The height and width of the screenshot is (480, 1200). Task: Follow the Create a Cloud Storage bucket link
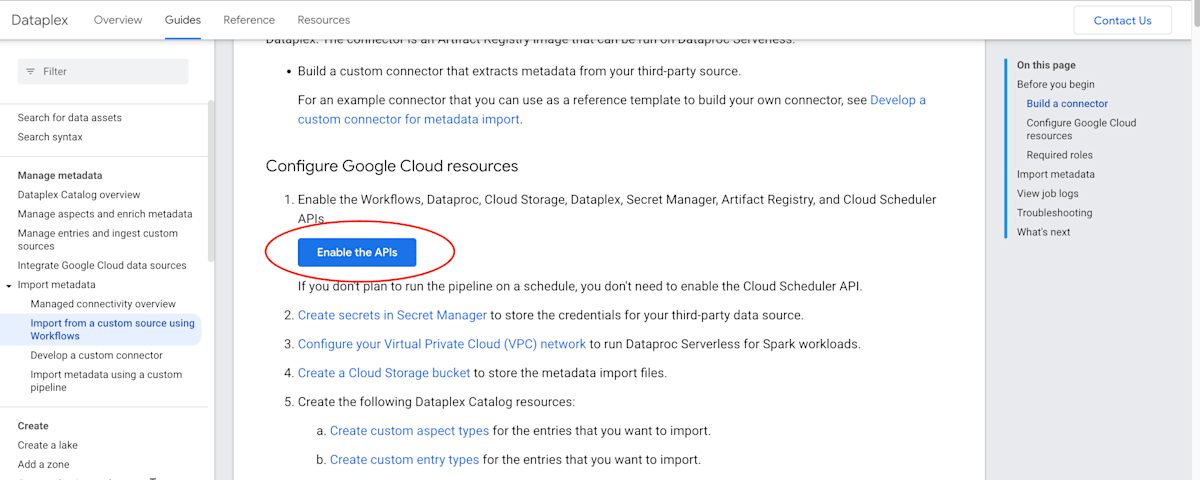pos(384,373)
